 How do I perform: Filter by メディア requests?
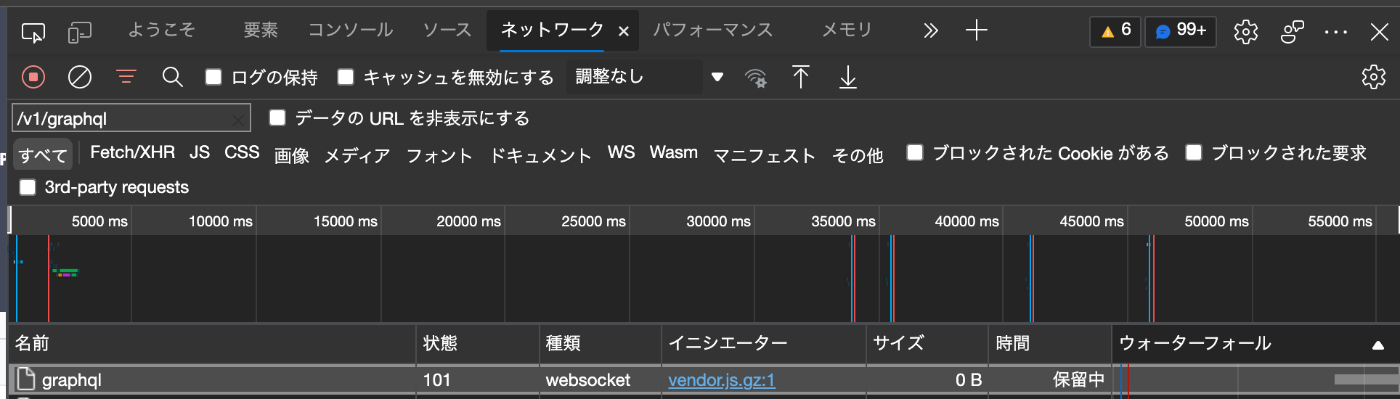click(x=357, y=155)
